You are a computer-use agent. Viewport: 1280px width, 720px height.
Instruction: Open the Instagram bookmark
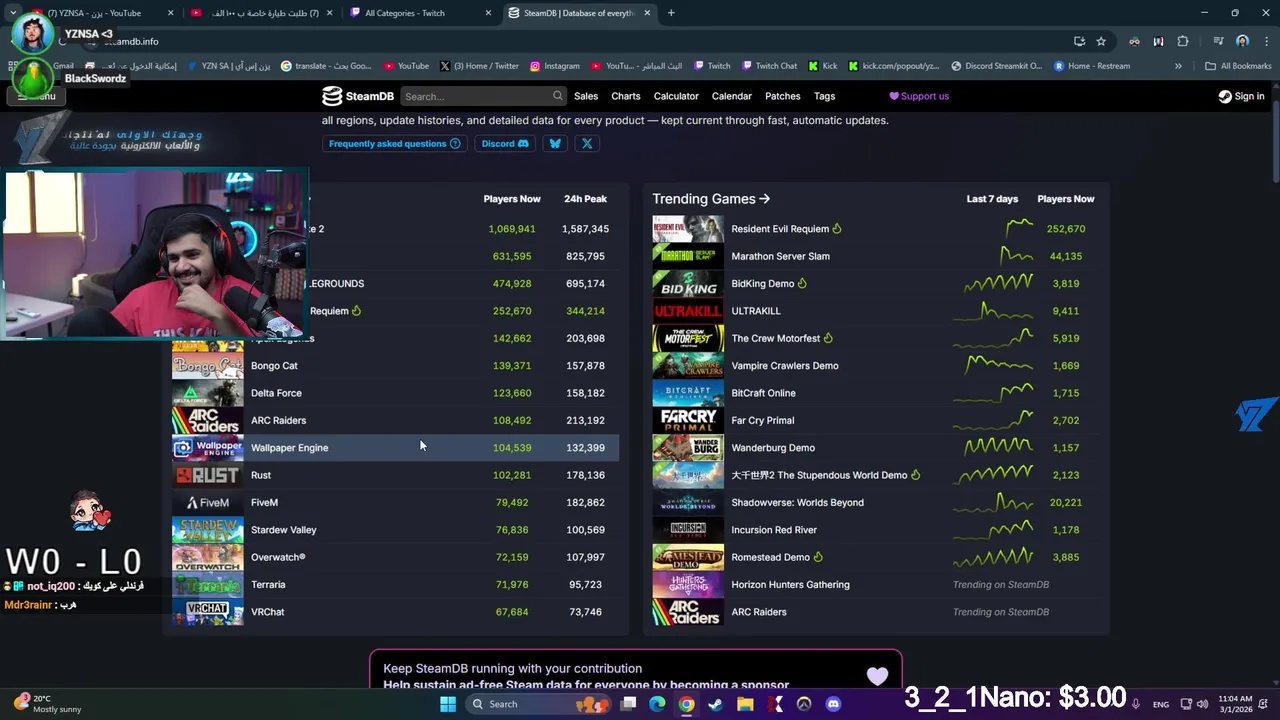coord(554,66)
